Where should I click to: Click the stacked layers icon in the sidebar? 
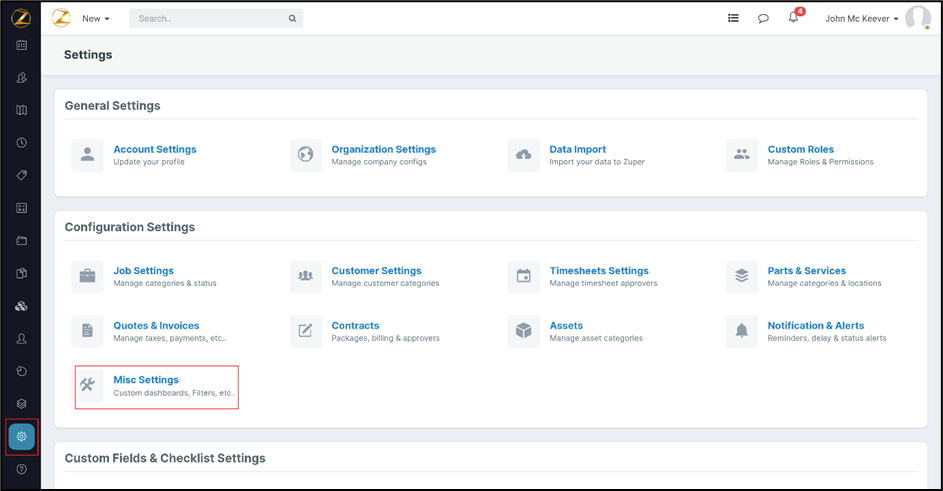21,404
